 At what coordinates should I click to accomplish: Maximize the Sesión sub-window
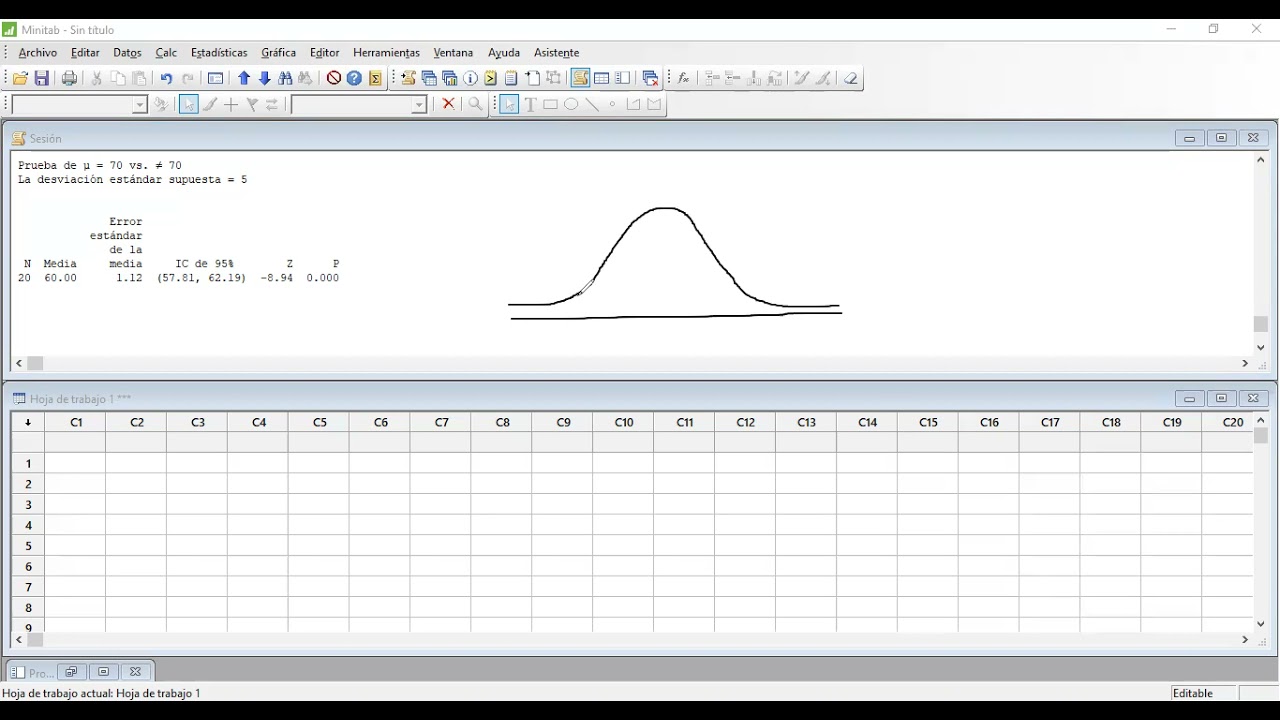point(1221,138)
